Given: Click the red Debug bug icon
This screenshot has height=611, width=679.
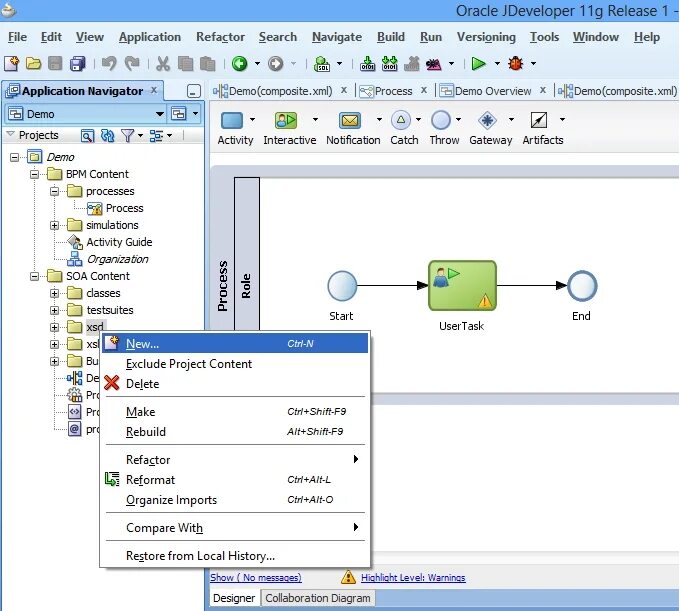Looking at the screenshot, I should 515,64.
